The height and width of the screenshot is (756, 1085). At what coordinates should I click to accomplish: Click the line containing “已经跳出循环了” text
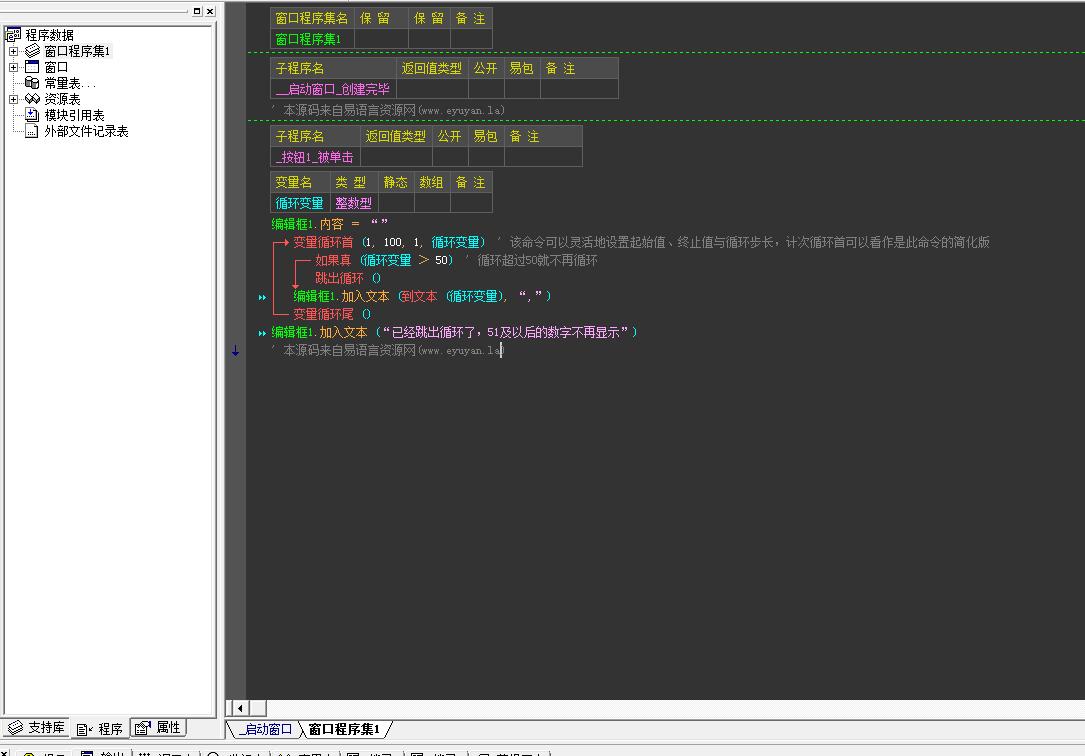(x=454, y=332)
